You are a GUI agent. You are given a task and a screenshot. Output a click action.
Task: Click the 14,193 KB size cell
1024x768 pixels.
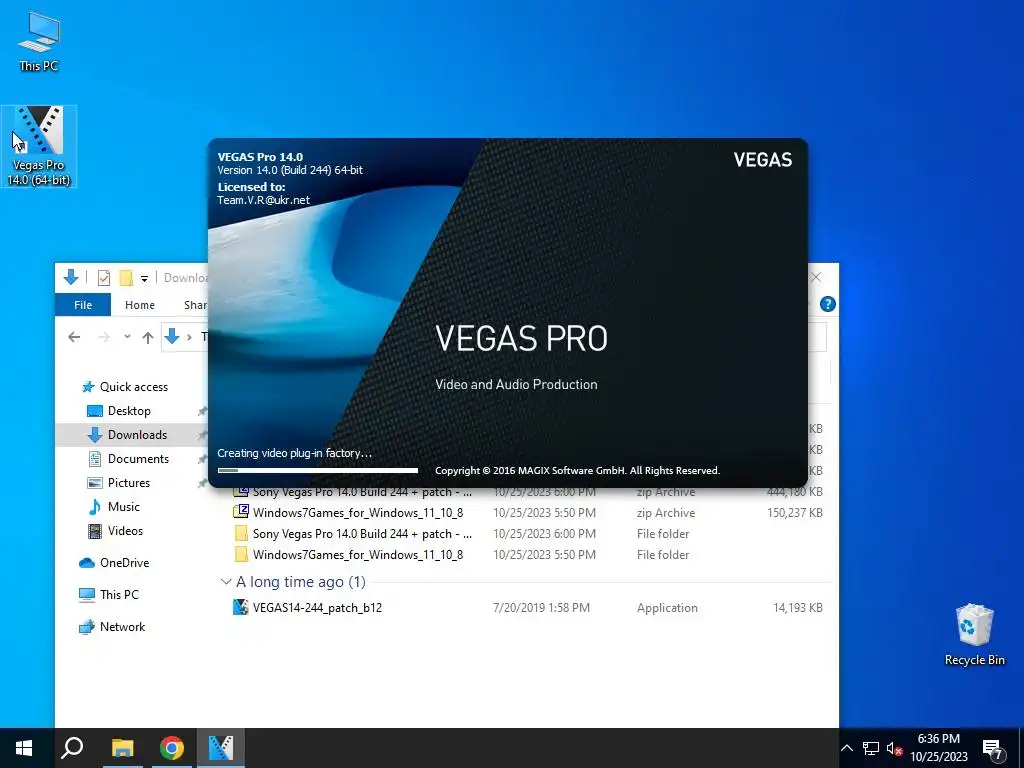797,607
